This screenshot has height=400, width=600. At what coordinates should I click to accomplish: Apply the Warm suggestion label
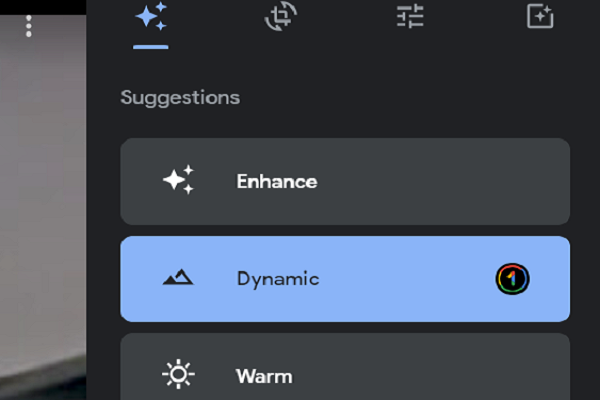tap(264, 377)
